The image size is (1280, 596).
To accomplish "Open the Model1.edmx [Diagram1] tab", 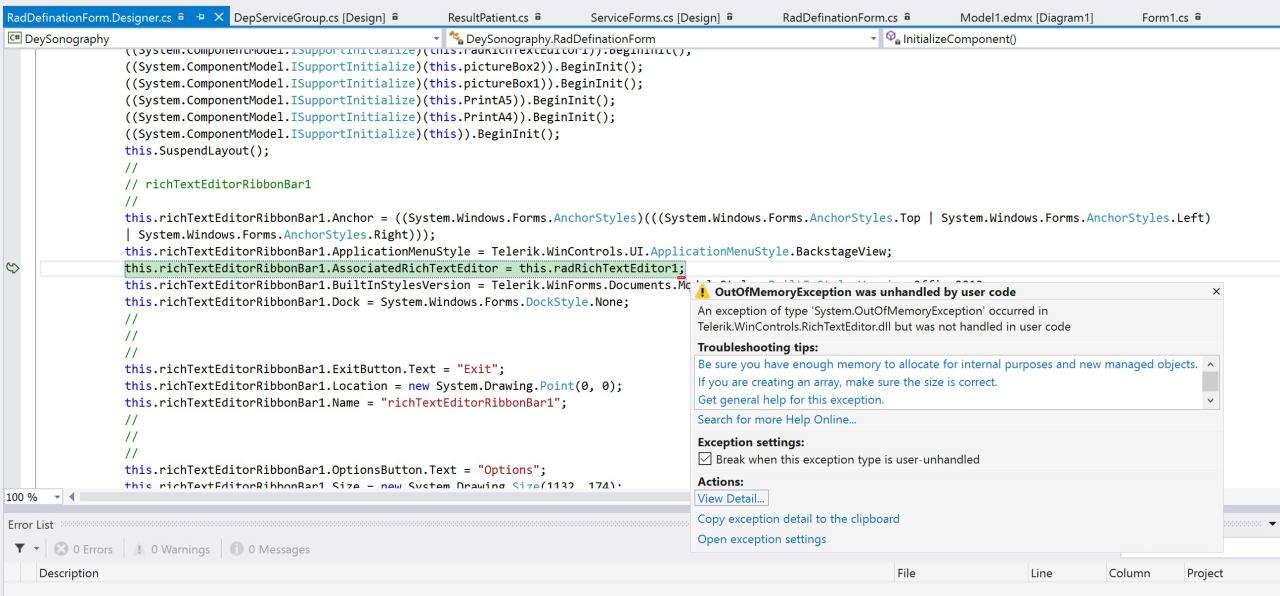I will 1026,17.
